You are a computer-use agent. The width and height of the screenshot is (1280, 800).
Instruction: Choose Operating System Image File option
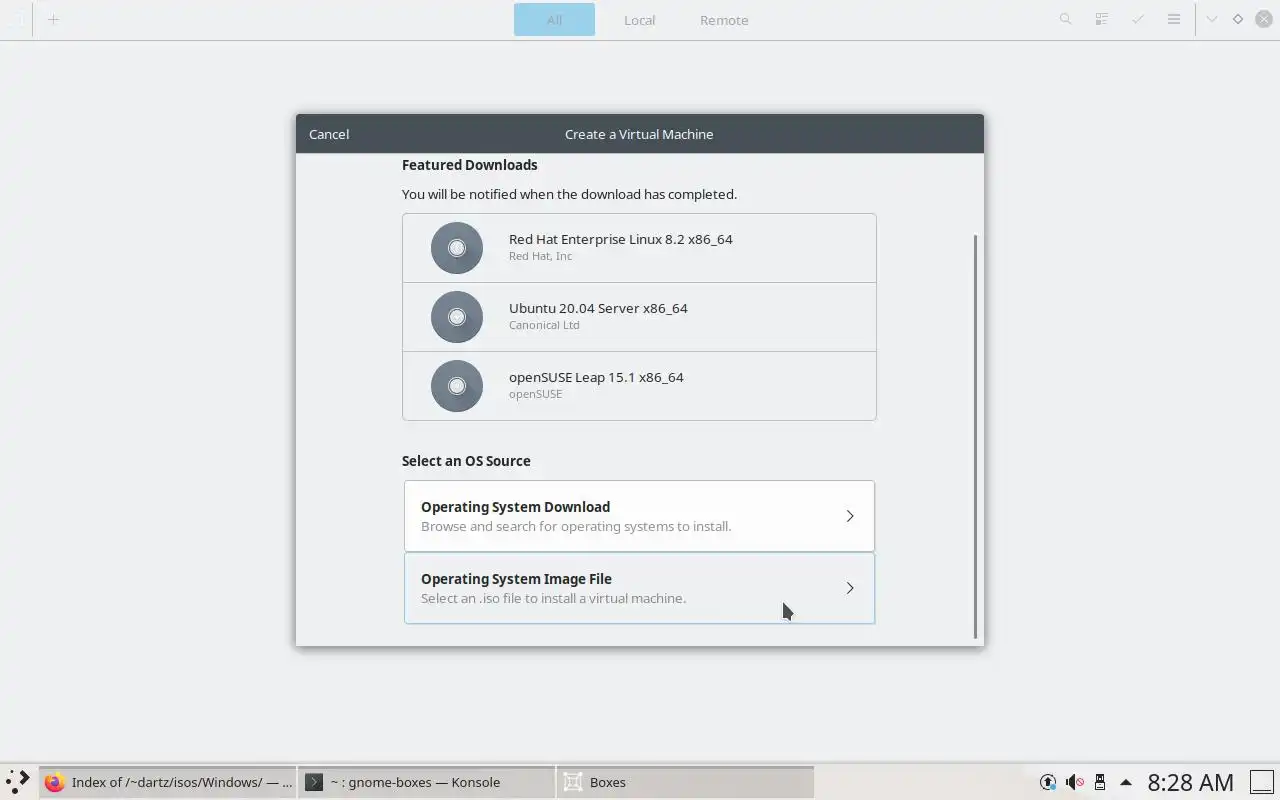(x=639, y=588)
